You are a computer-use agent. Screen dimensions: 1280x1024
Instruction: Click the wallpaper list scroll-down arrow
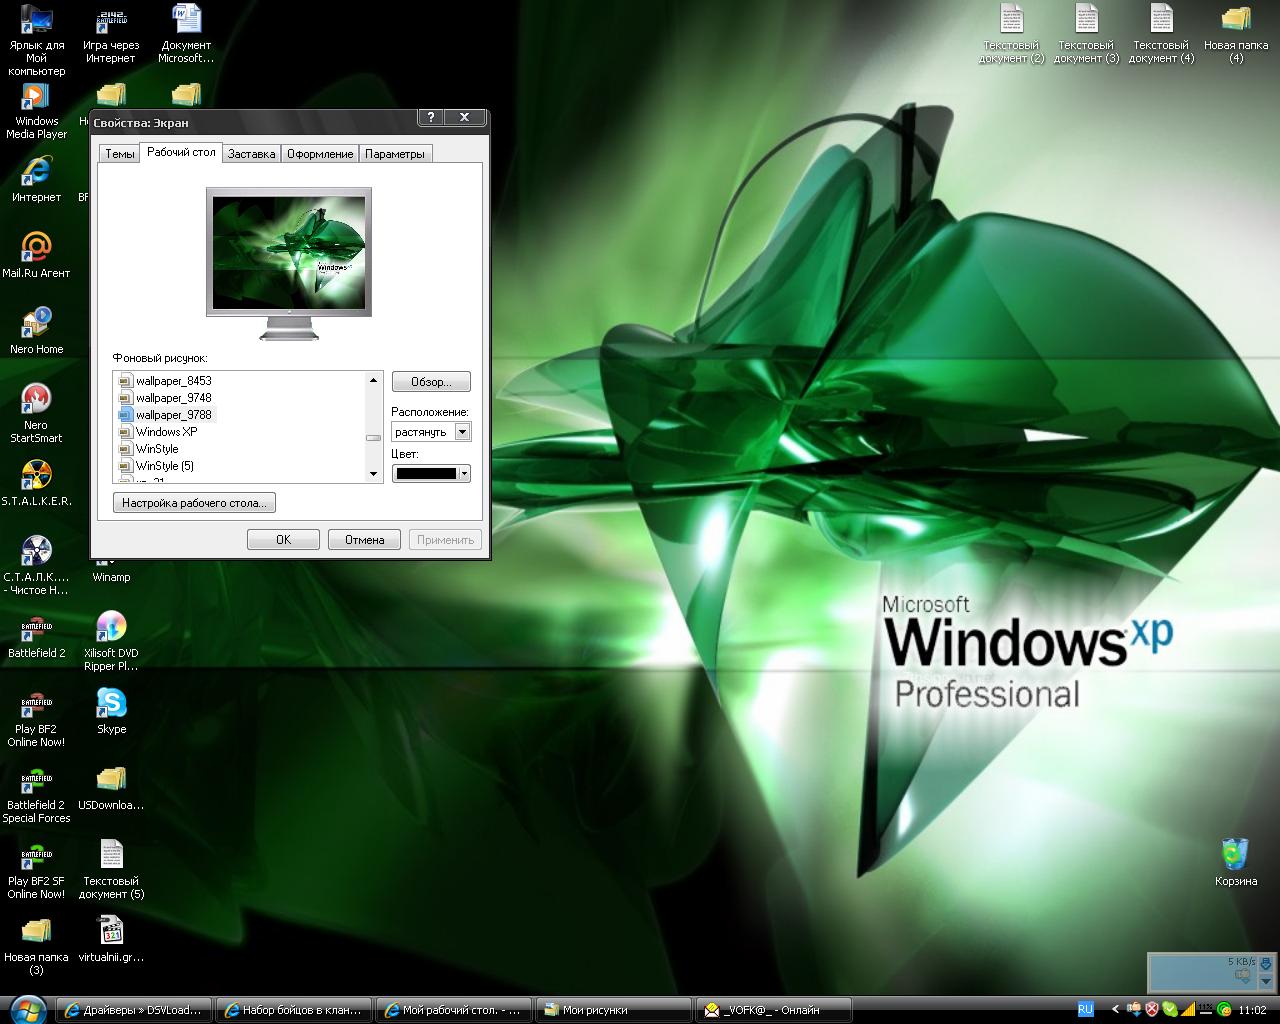(x=374, y=475)
